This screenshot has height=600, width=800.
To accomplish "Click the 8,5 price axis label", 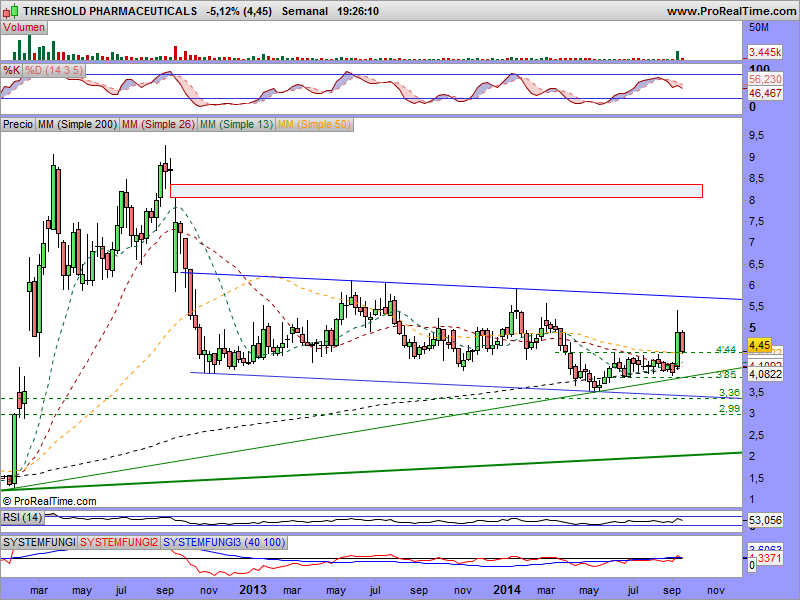I will [x=757, y=179].
